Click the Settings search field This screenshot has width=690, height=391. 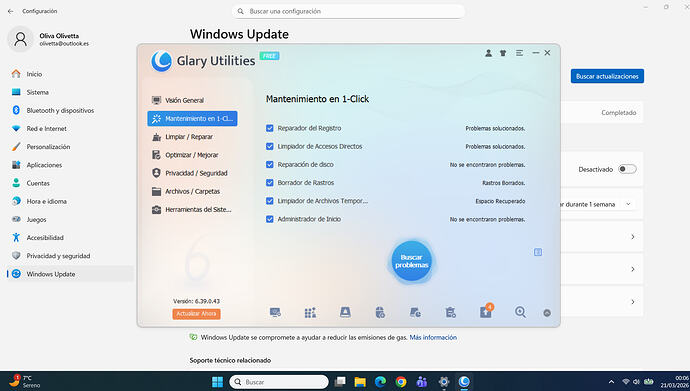(348, 11)
